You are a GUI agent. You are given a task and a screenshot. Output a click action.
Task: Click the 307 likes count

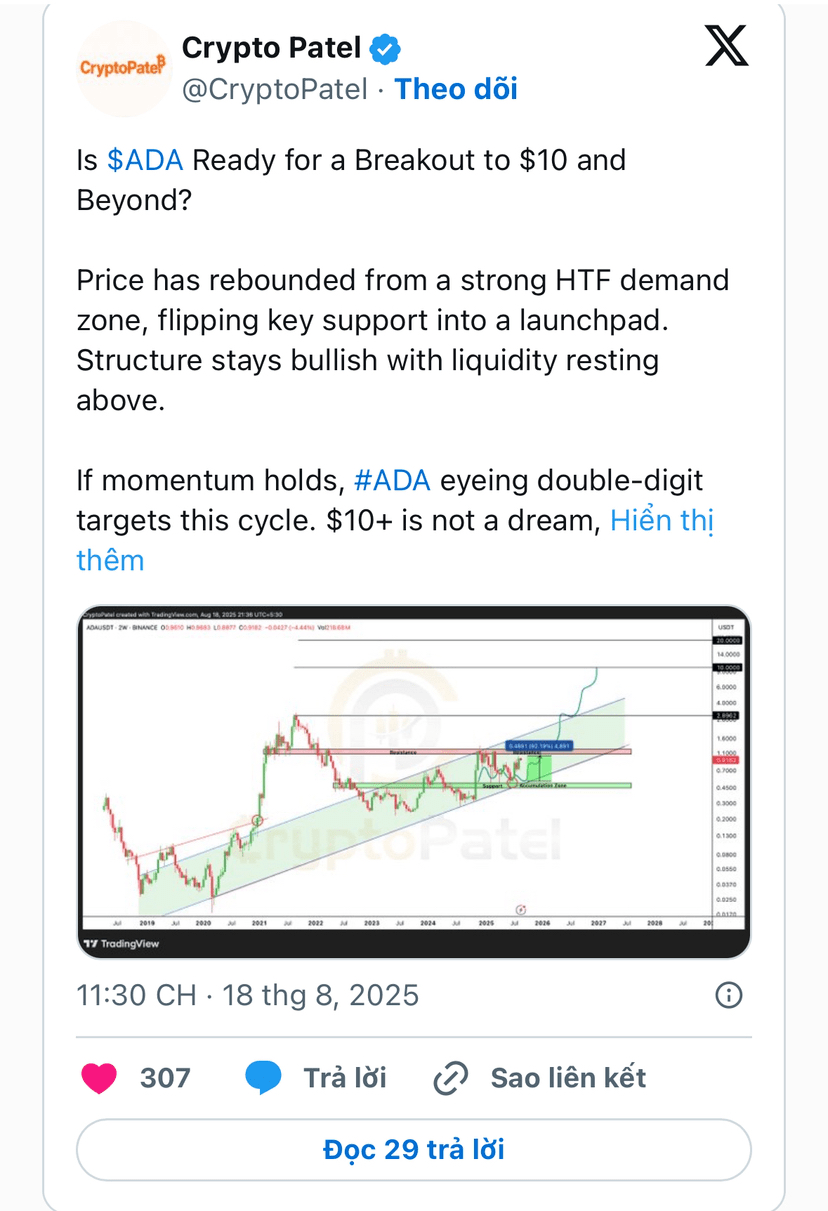click(165, 1078)
